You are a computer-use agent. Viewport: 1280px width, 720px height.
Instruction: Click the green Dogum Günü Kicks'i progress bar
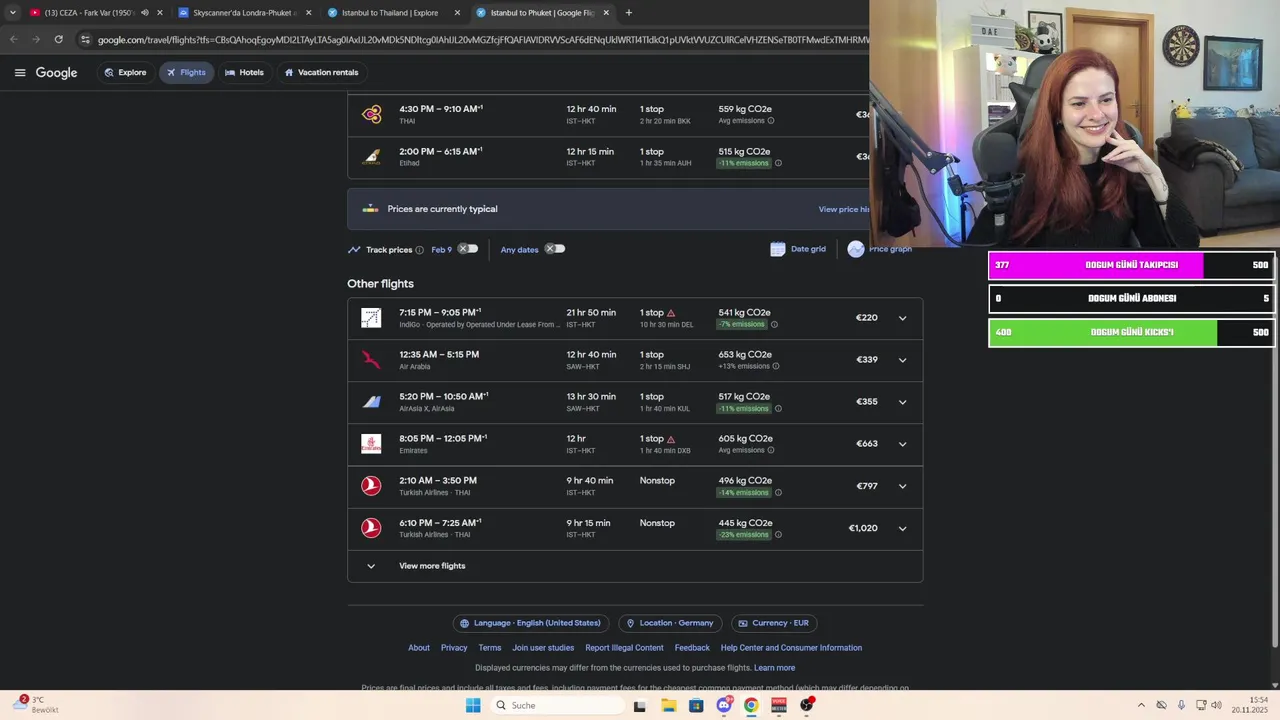click(x=1132, y=332)
